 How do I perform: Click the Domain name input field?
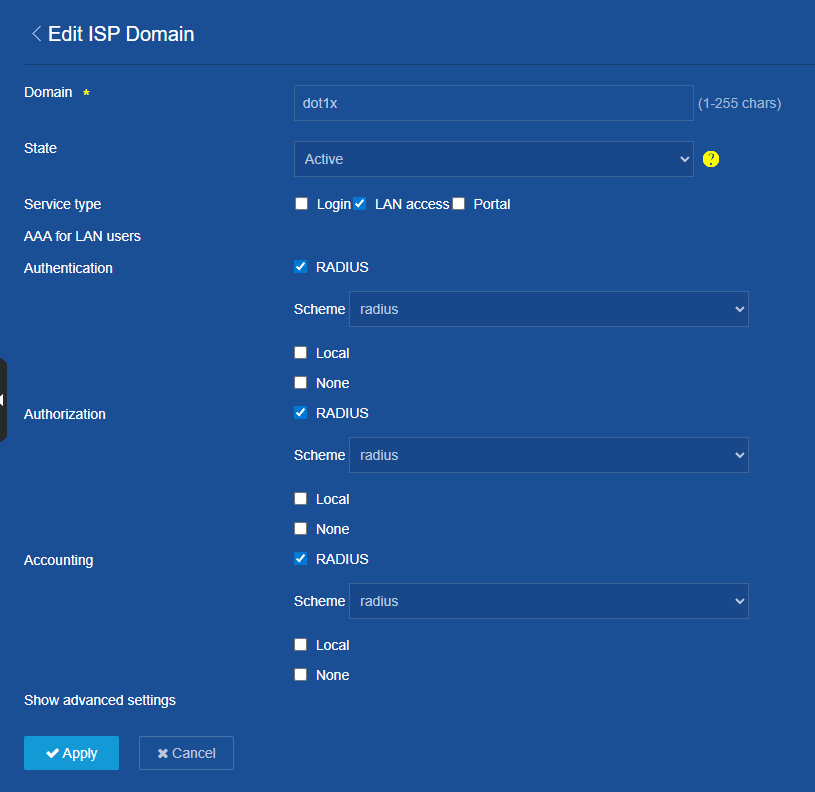pos(493,103)
